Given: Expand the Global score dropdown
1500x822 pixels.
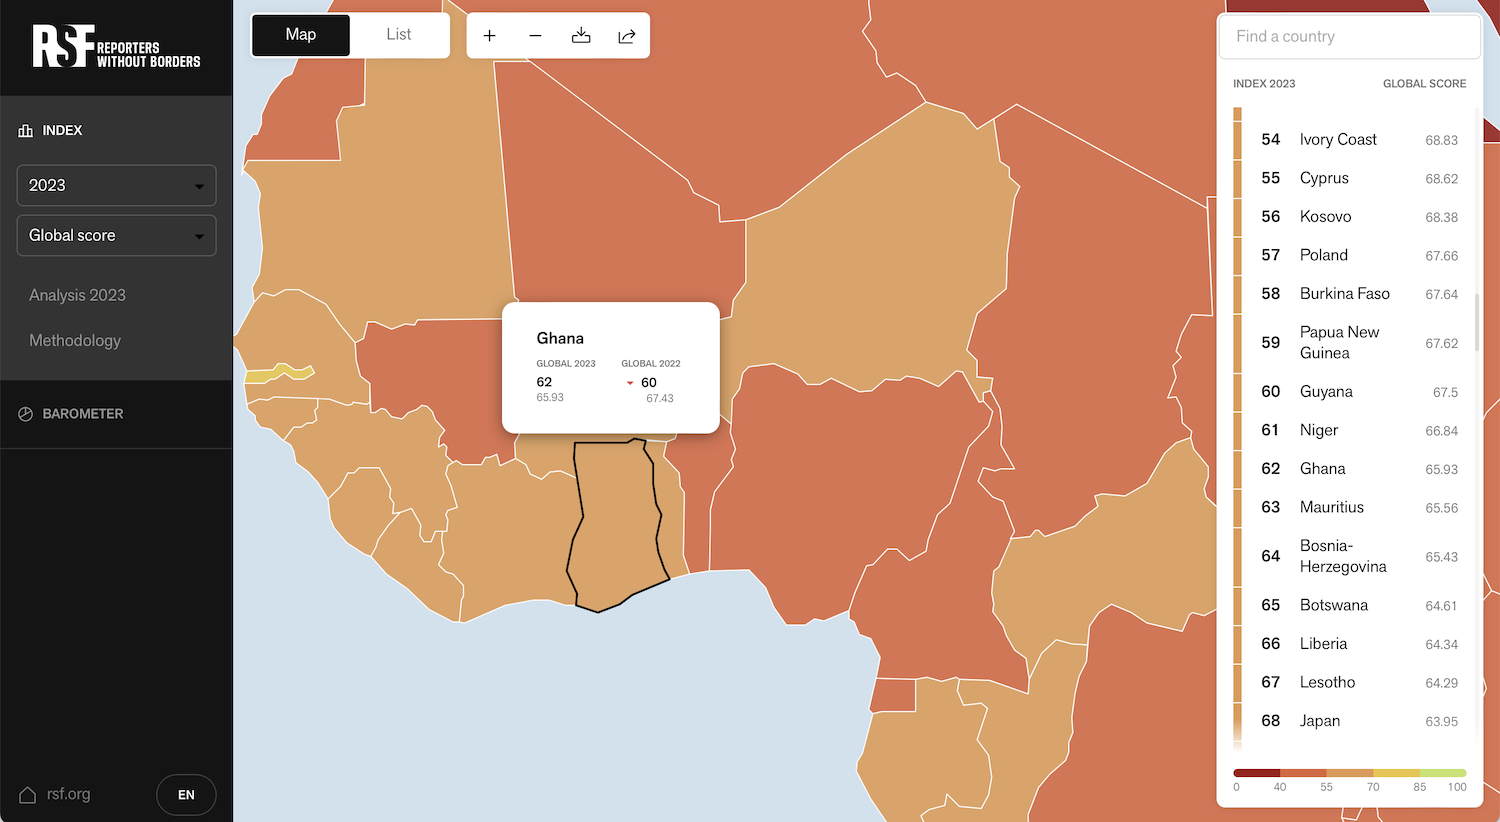Looking at the screenshot, I should tap(116, 236).
